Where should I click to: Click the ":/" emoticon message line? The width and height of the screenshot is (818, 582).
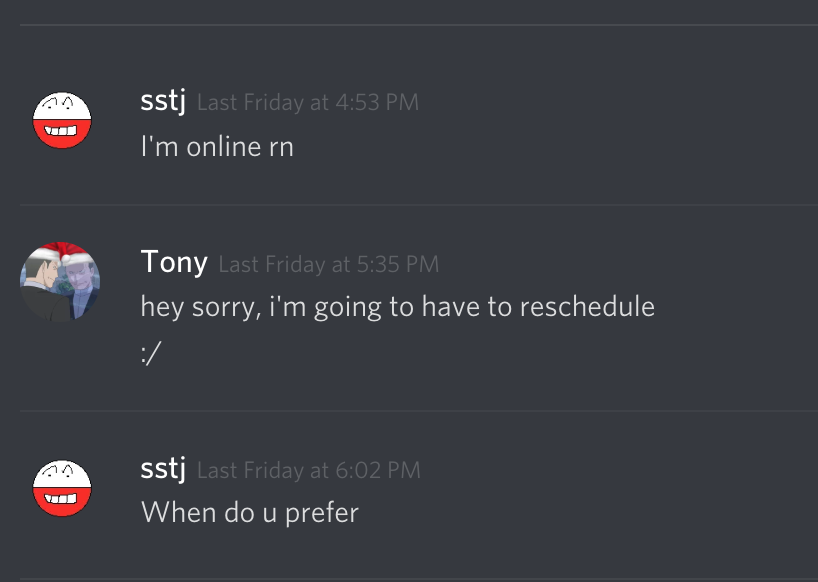pos(151,354)
